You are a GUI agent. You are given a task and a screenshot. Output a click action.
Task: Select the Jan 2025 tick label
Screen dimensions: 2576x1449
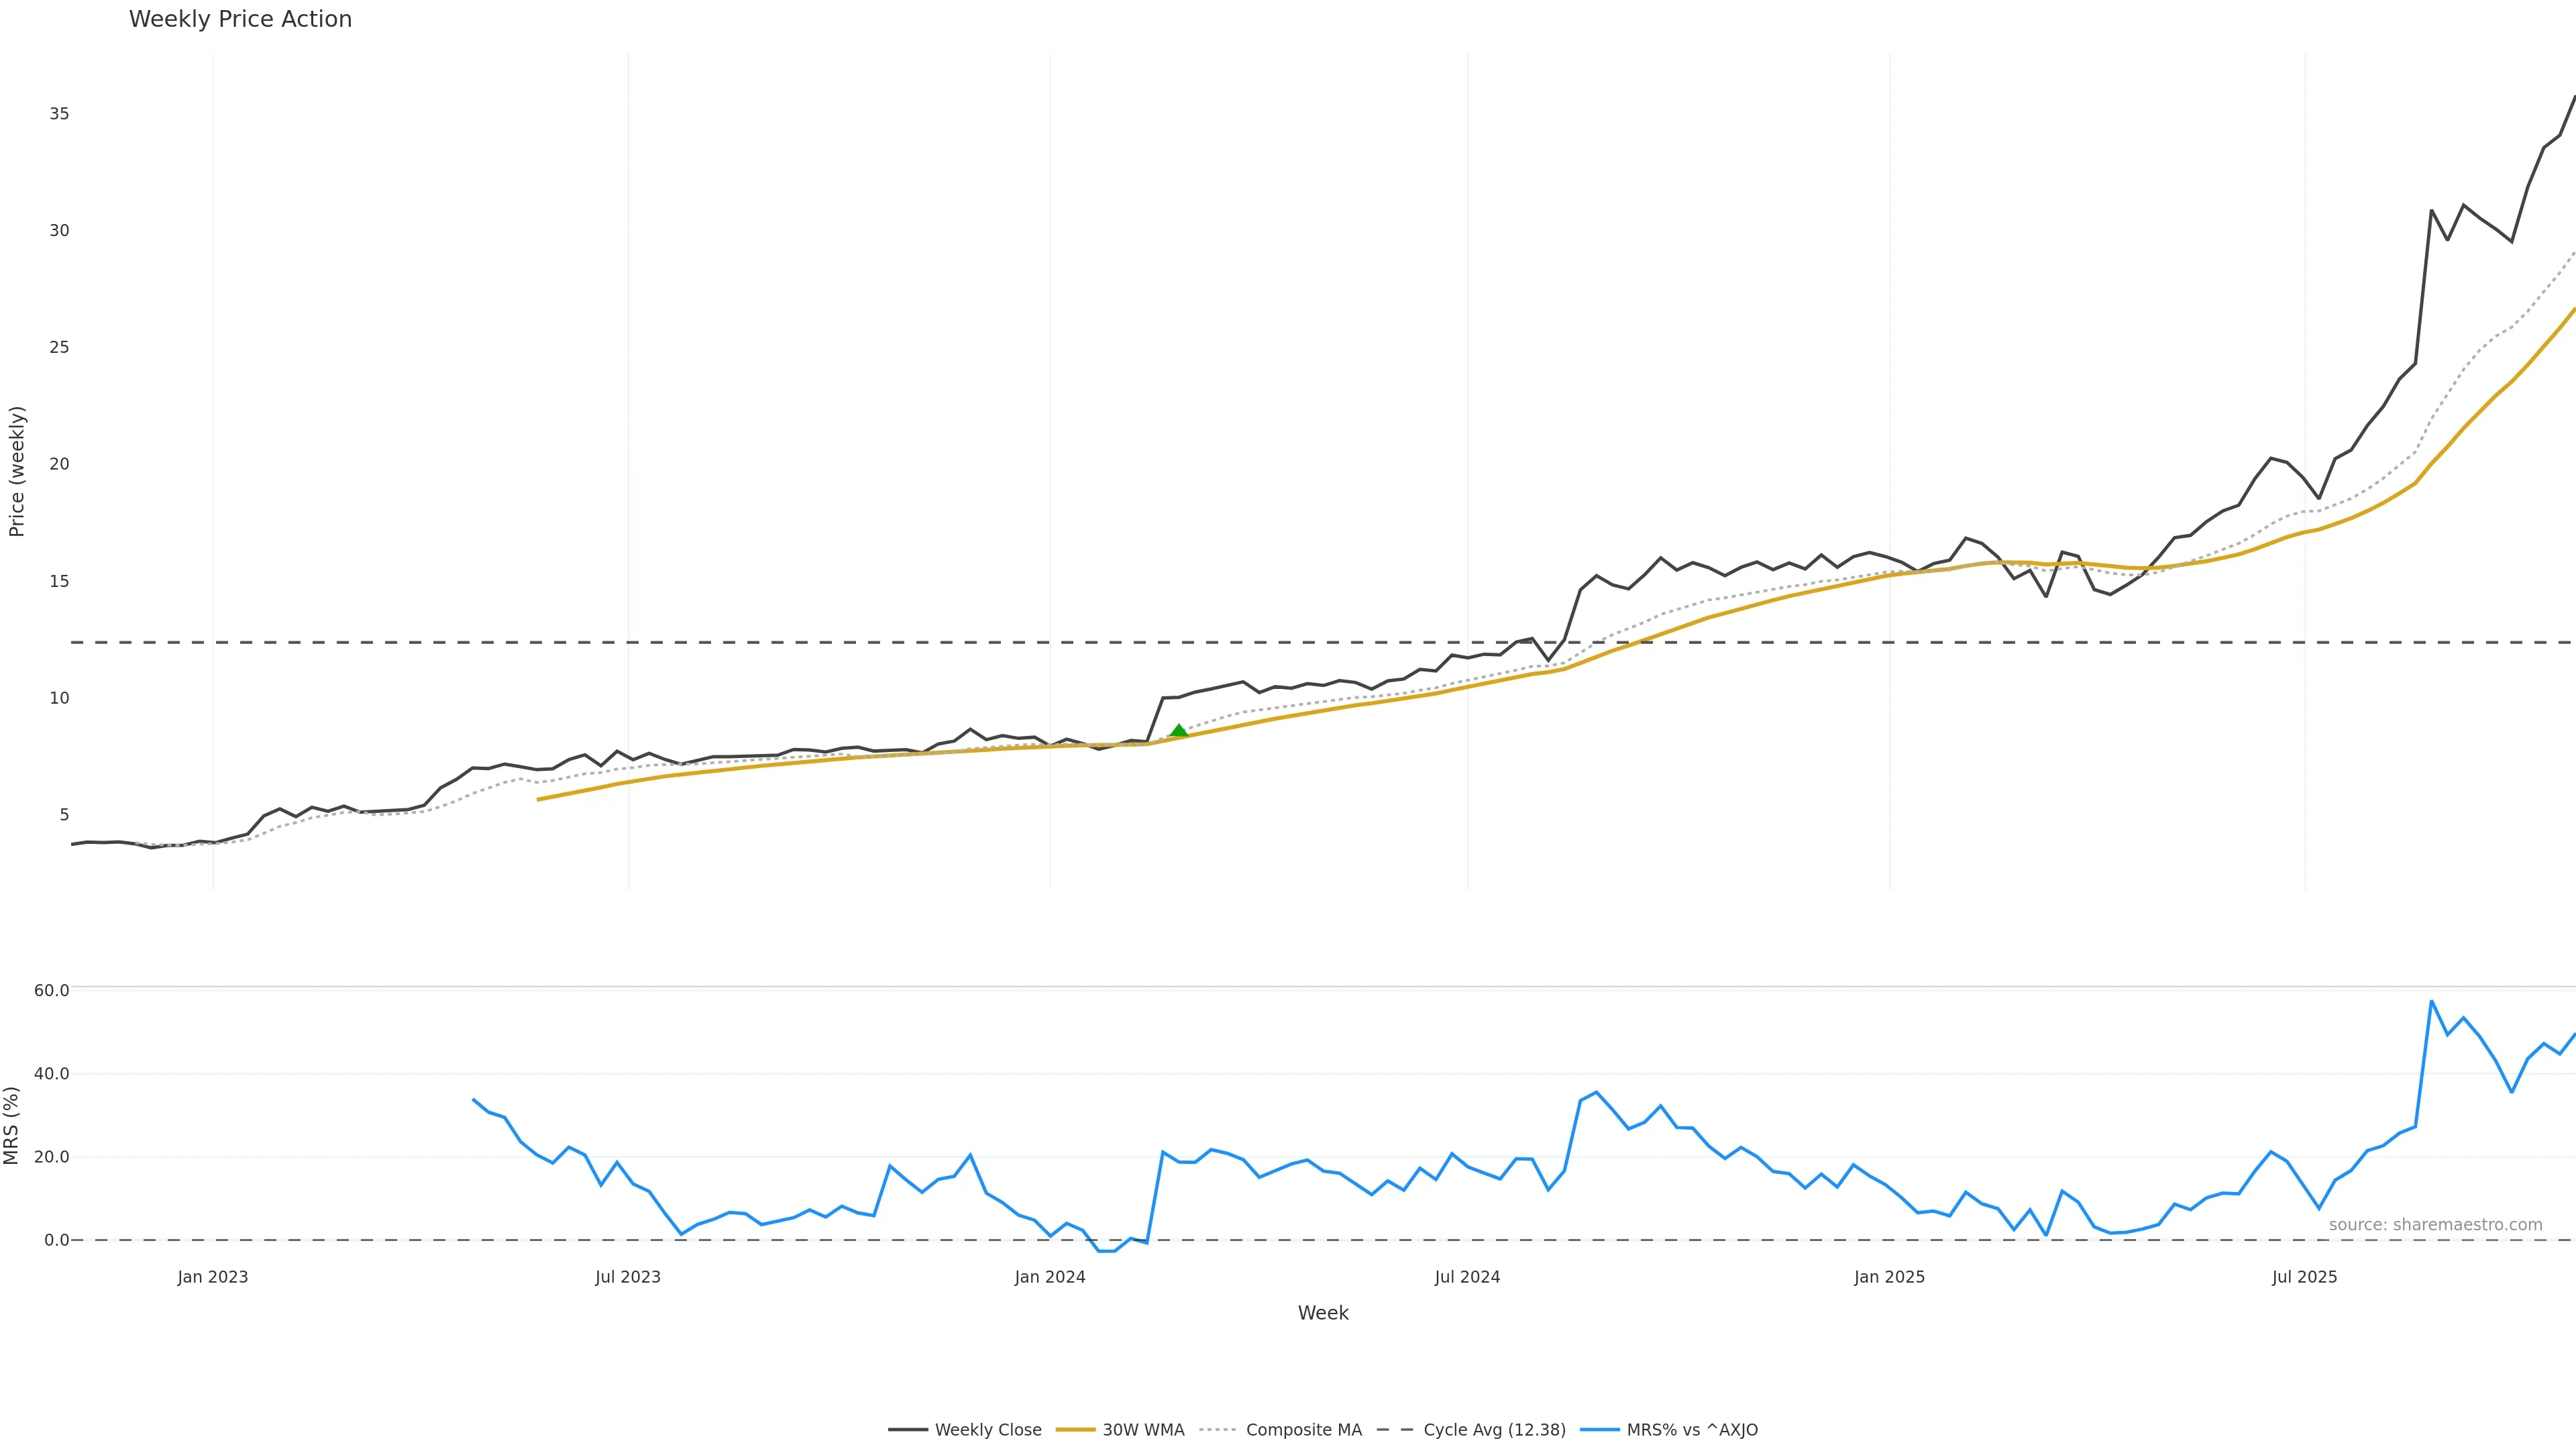(1889, 1277)
